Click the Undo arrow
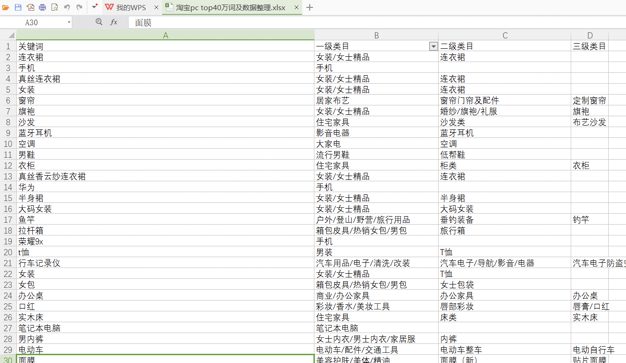Image resolution: width=626 pixels, height=363 pixels. coord(67,7)
